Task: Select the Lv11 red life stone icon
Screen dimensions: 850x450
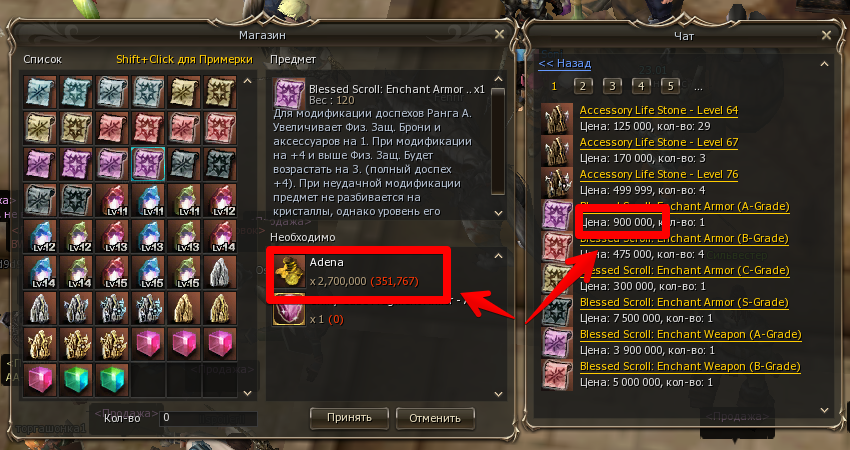Action: click(112, 200)
